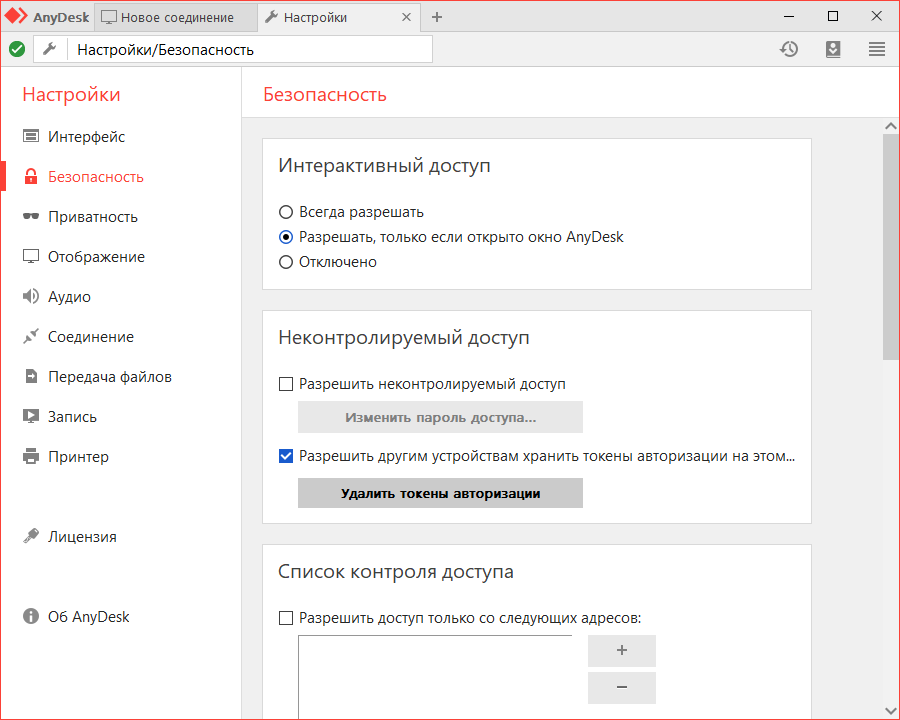Open Соединение settings section

point(90,336)
